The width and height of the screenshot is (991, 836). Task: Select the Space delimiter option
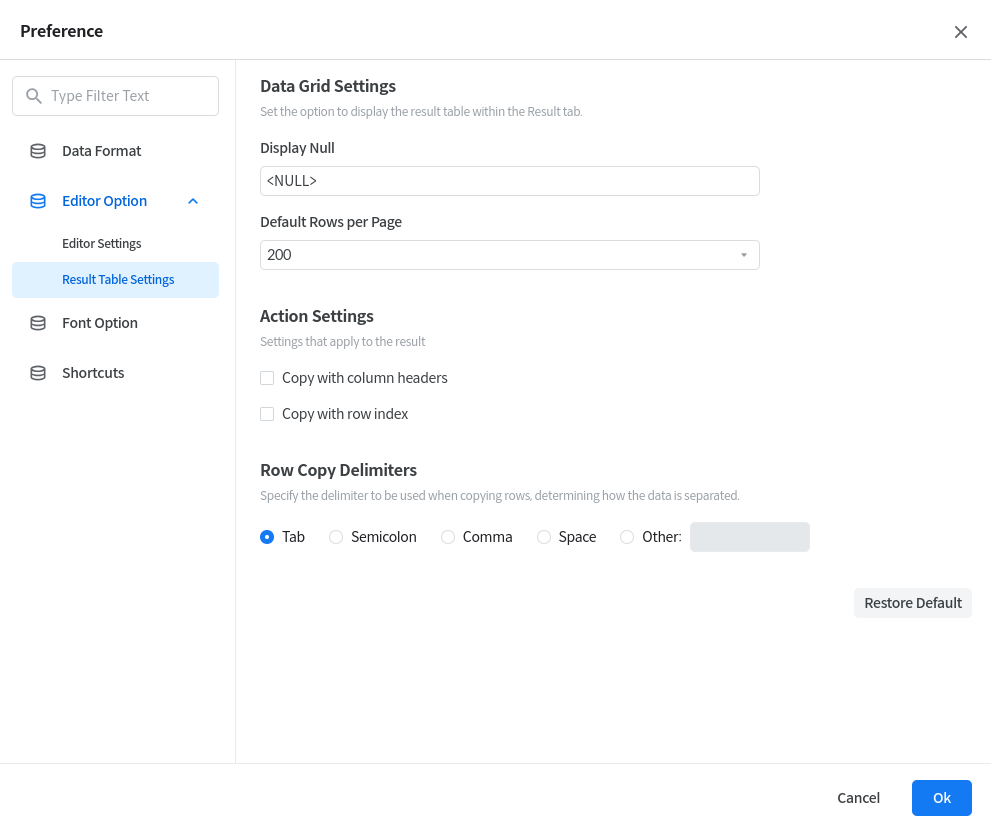coord(544,537)
